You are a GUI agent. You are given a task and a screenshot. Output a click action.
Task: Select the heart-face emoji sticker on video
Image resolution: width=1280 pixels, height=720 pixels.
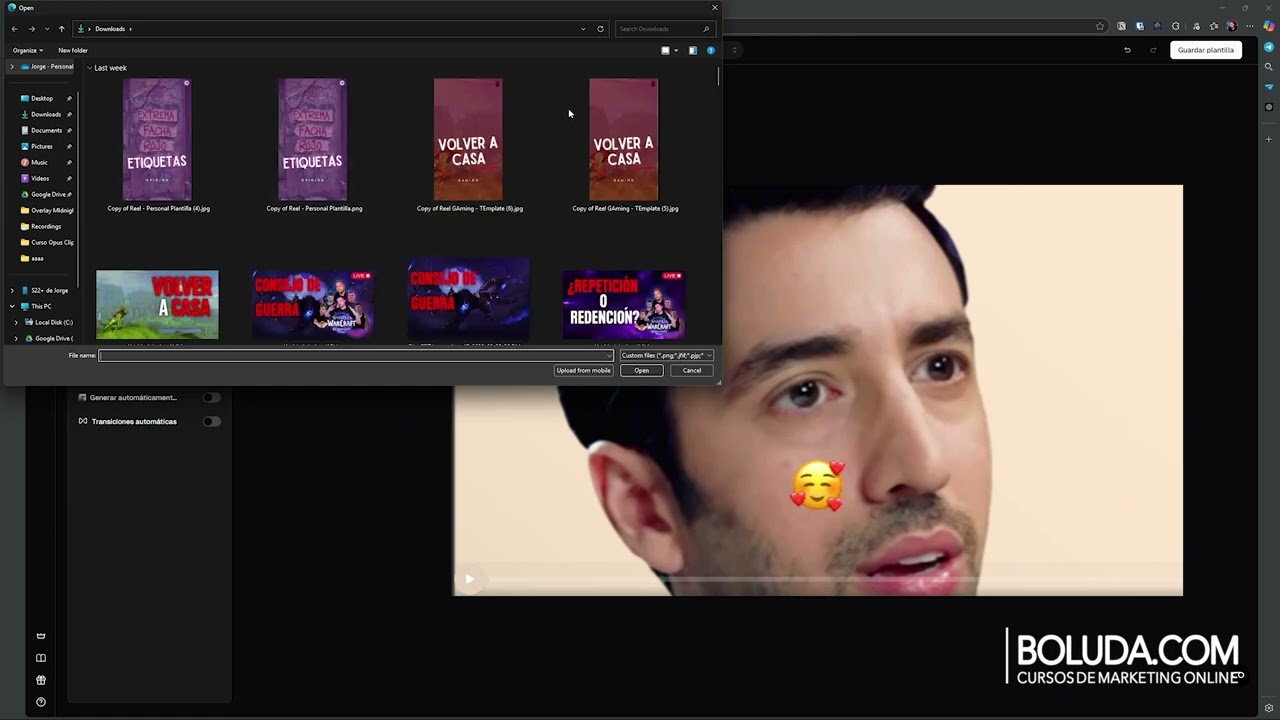pos(818,486)
